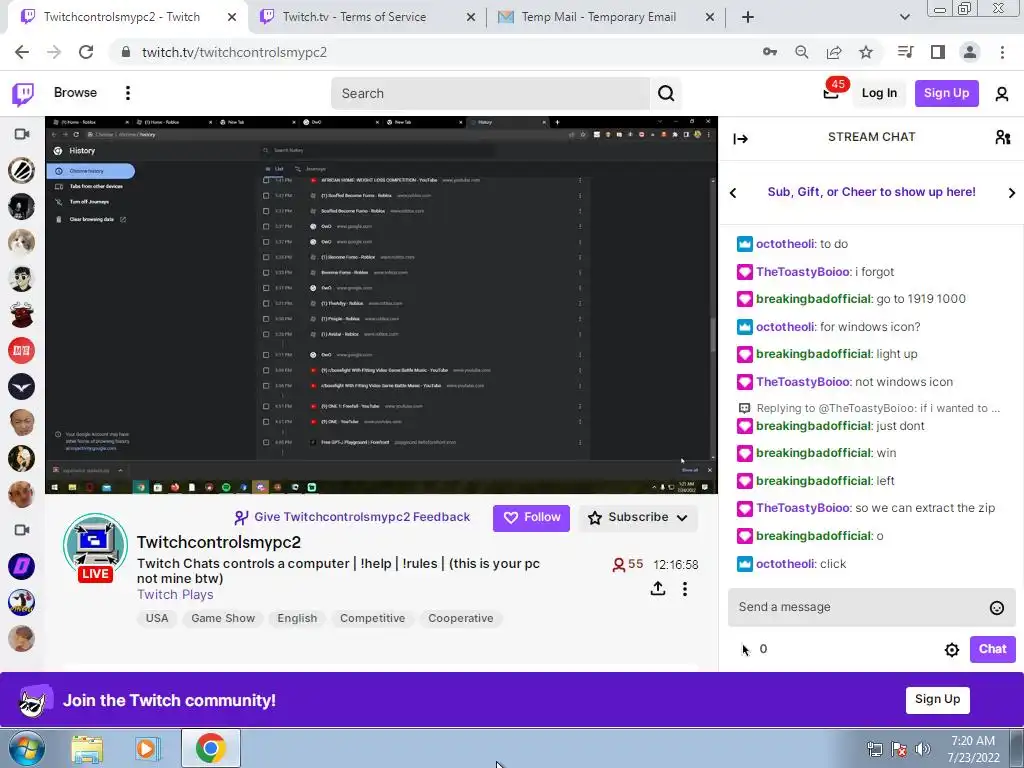Reload the page
Image resolution: width=1024 pixels, height=768 pixels.
pyautogui.click(x=86, y=52)
